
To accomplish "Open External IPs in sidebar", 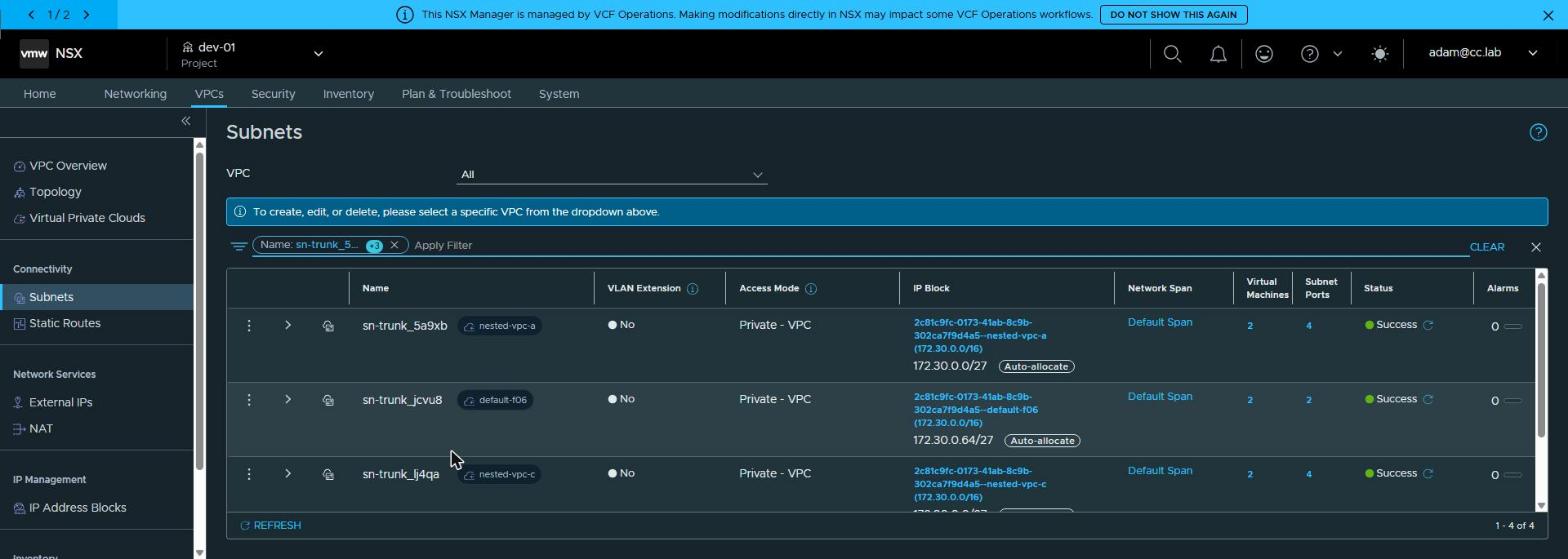I will (x=60, y=402).
